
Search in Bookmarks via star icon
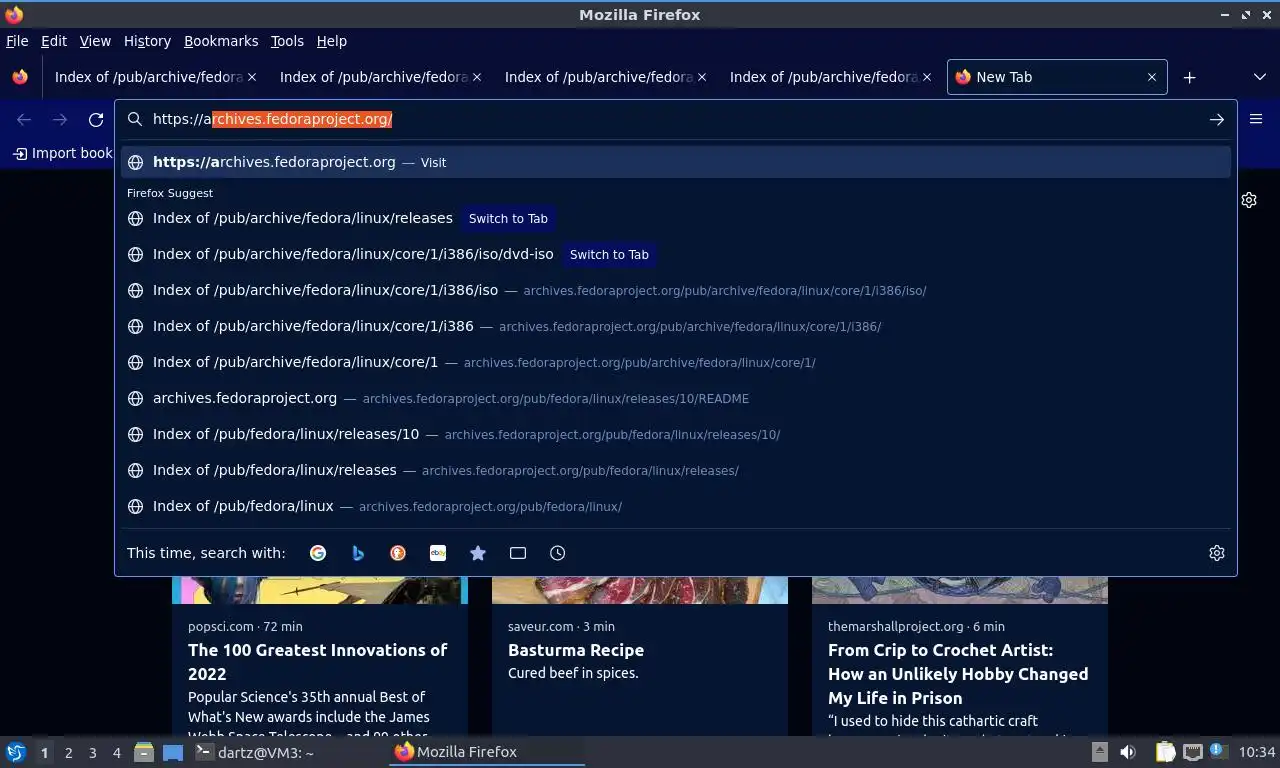tap(478, 553)
